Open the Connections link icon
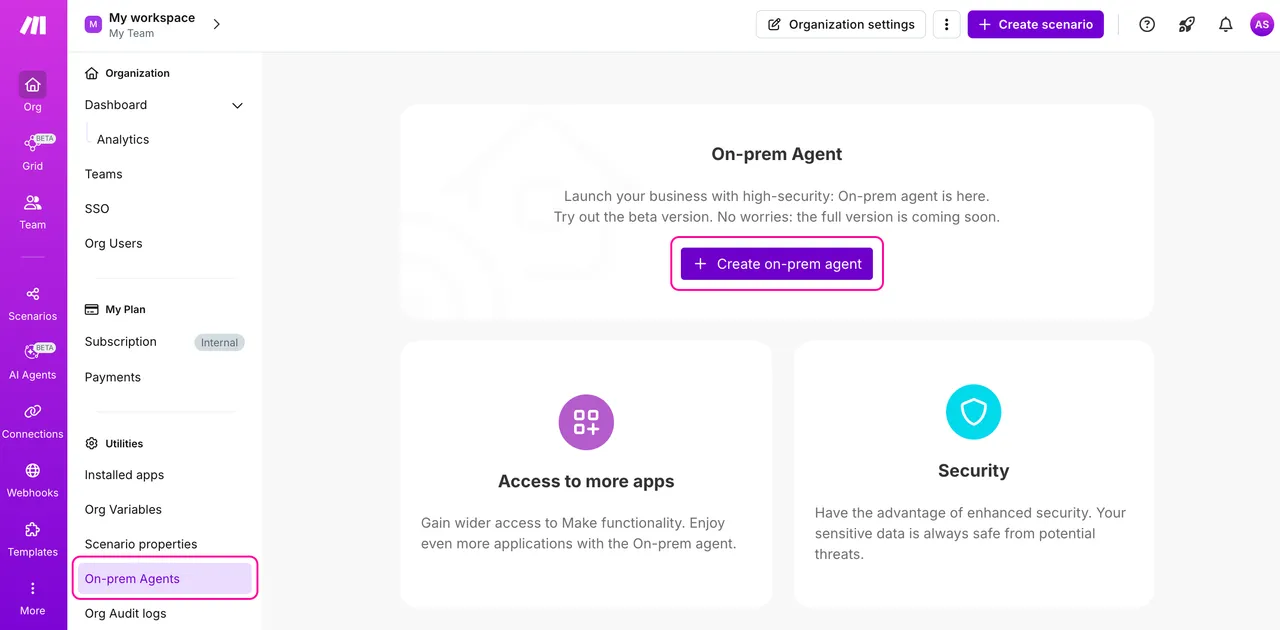1280x630 pixels. 33,412
